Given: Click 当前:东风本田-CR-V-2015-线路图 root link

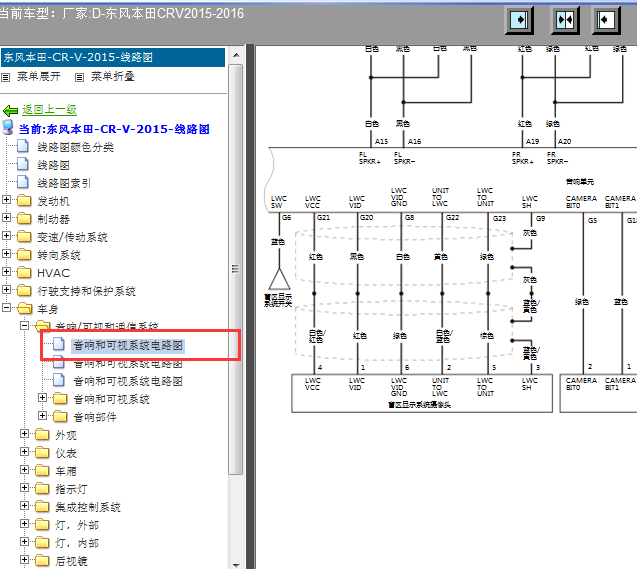Looking at the screenshot, I should [x=114, y=129].
